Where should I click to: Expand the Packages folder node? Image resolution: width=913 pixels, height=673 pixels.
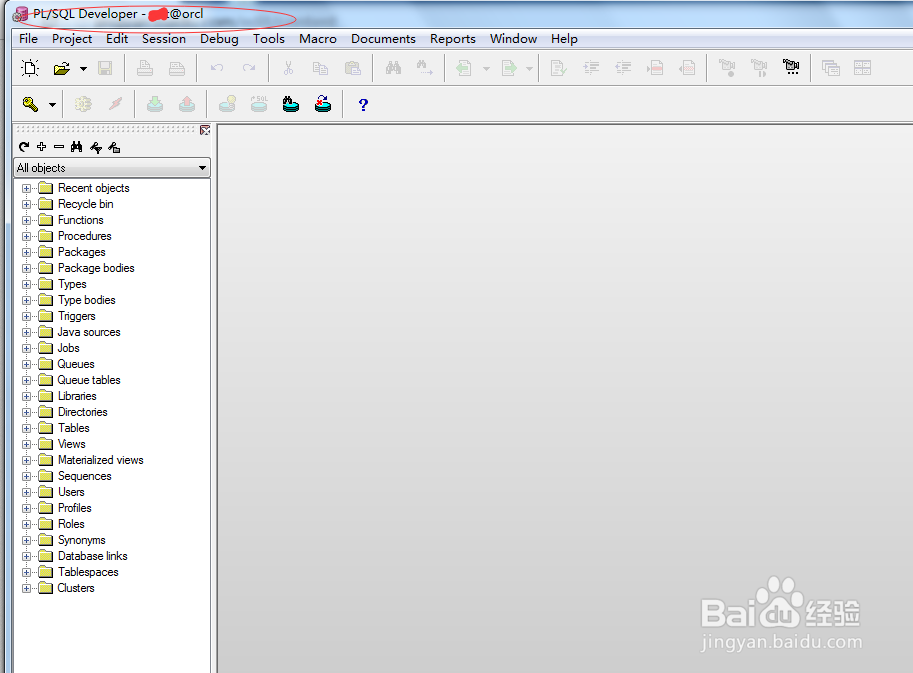[x=26, y=253]
